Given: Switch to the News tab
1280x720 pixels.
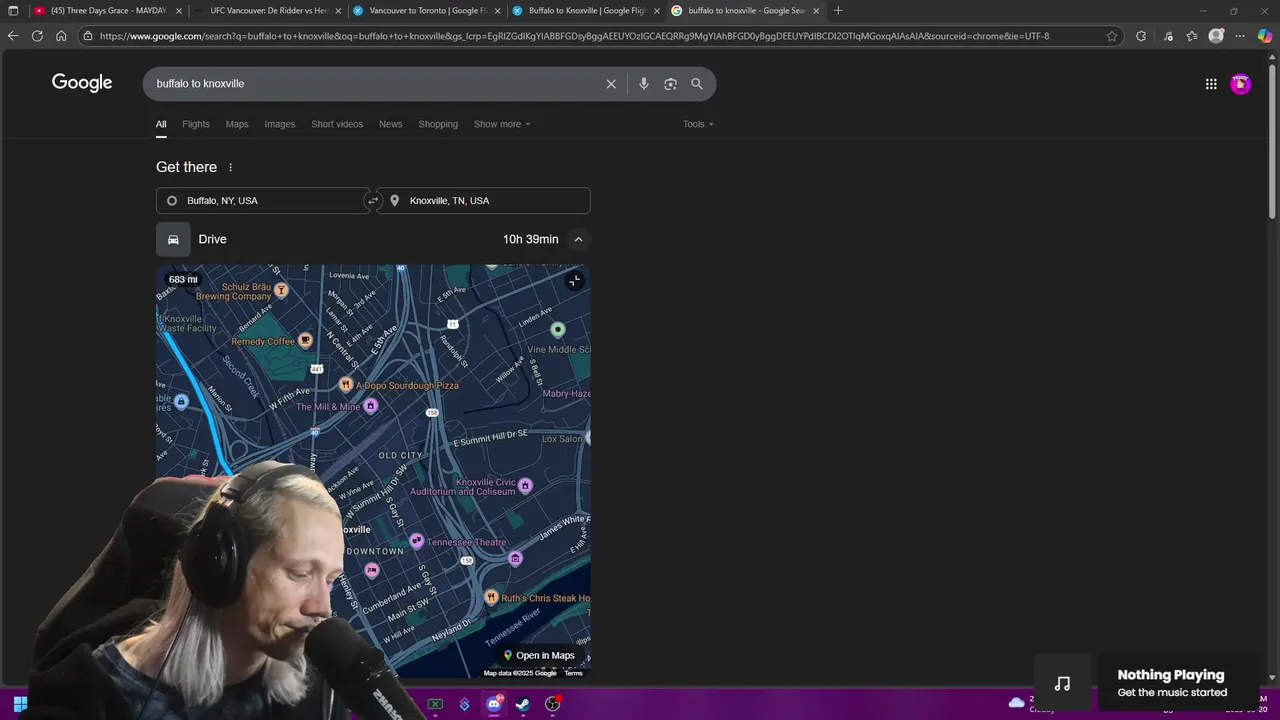Looking at the screenshot, I should point(391,124).
